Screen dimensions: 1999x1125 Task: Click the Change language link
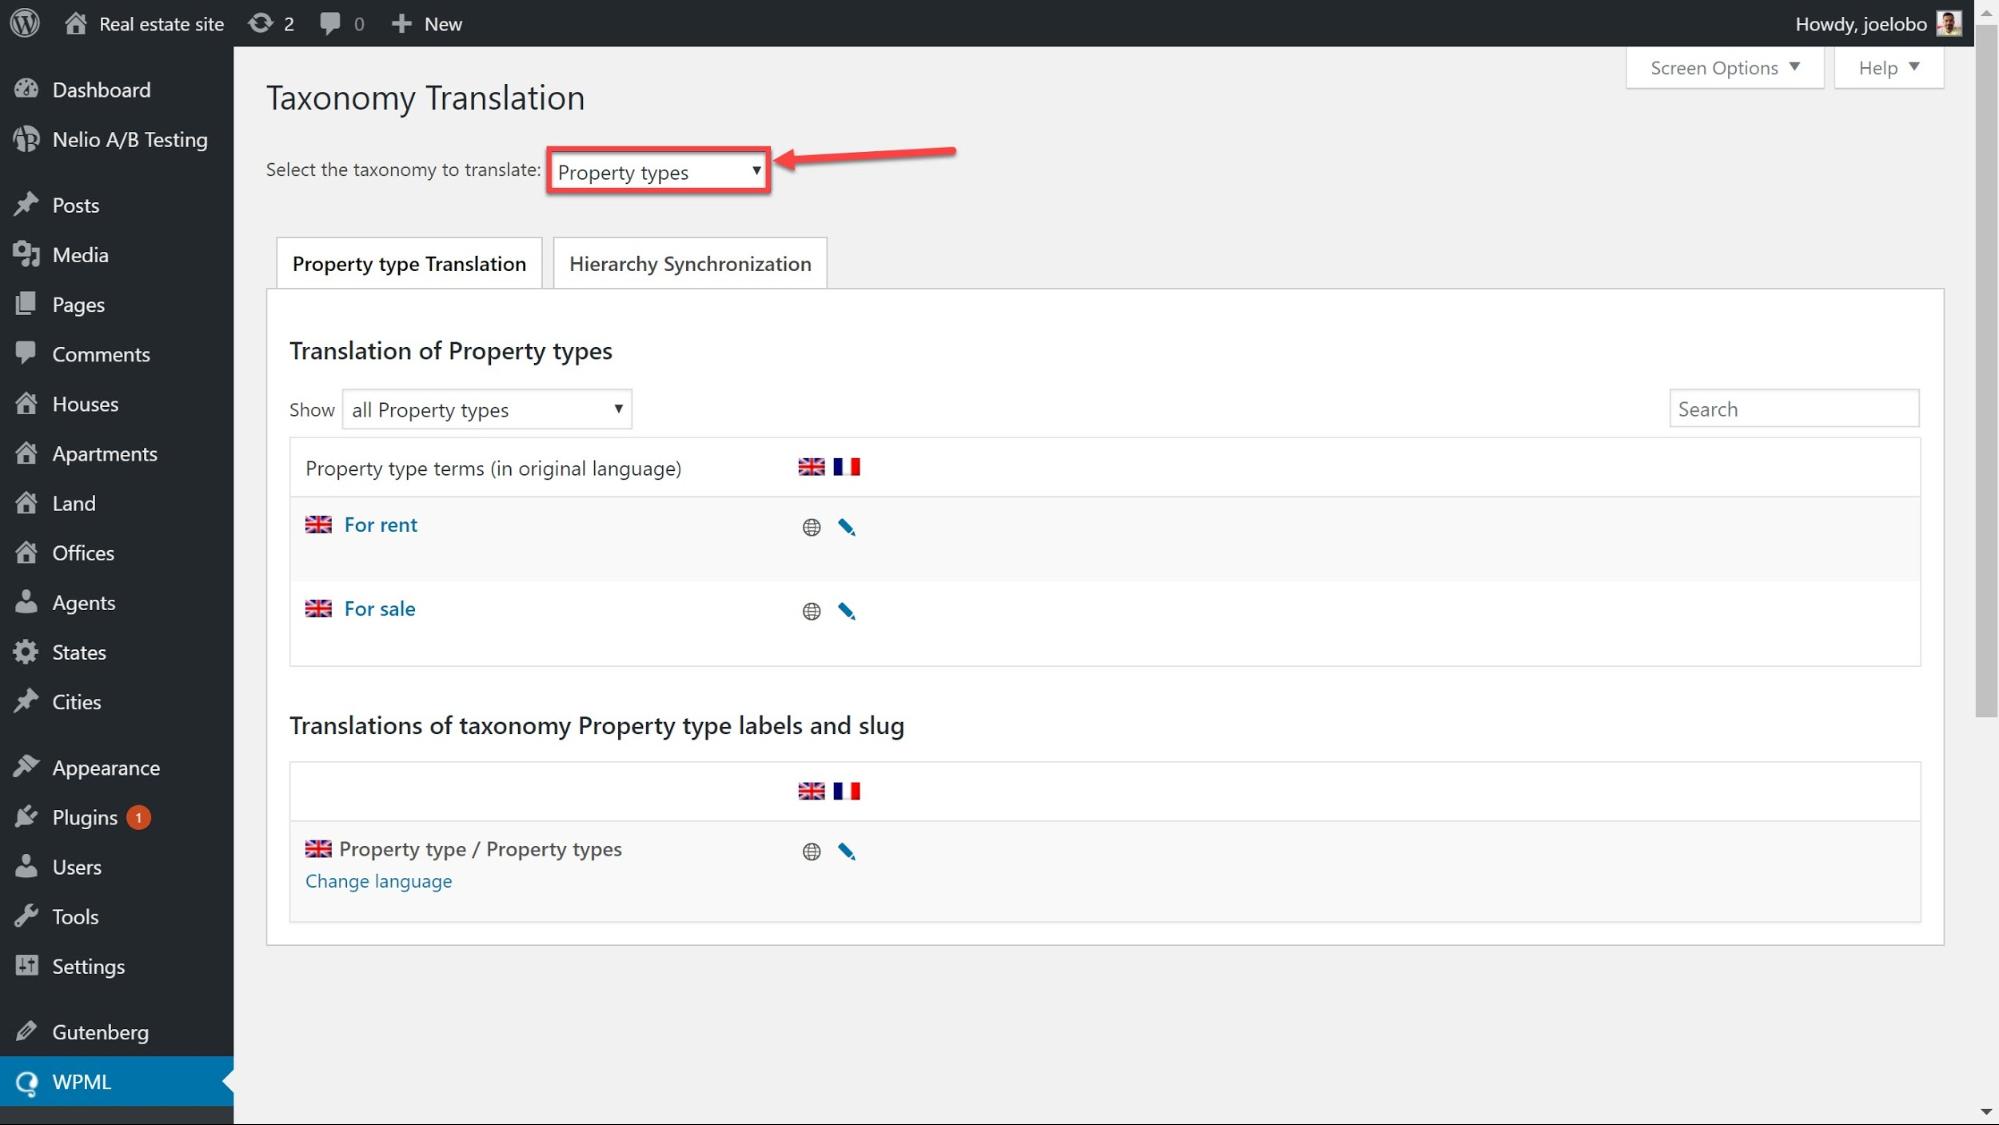(x=378, y=881)
